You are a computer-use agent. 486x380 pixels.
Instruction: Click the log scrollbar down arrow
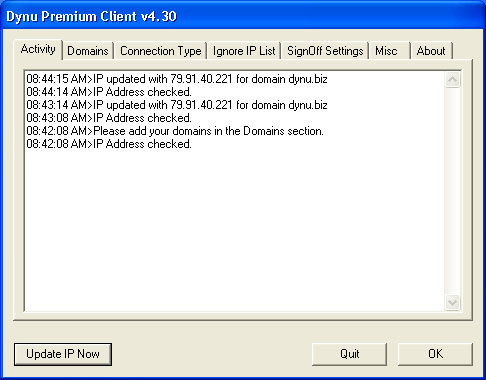click(x=453, y=302)
